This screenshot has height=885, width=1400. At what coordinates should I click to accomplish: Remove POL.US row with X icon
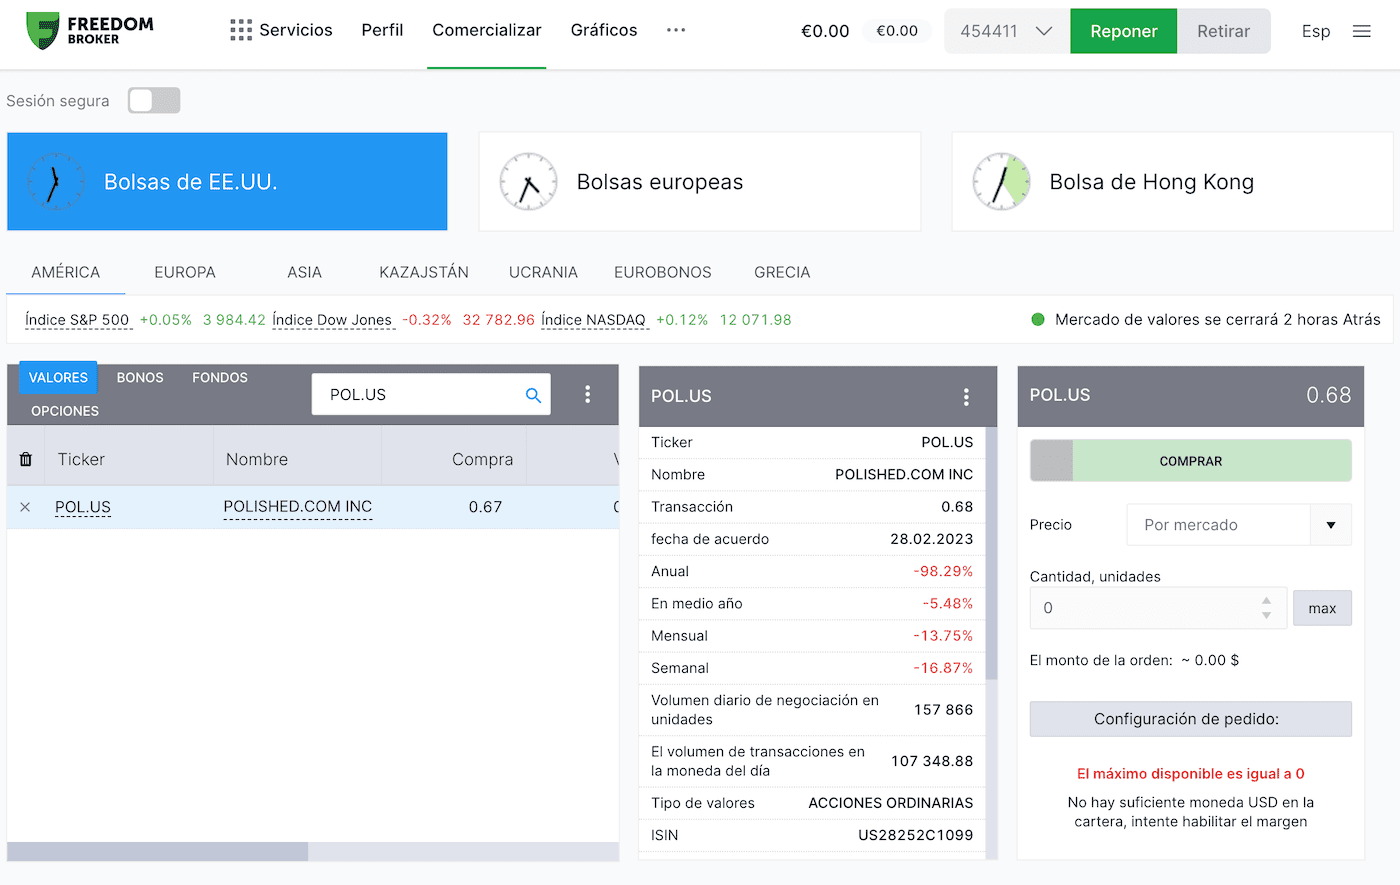(x=25, y=507)
